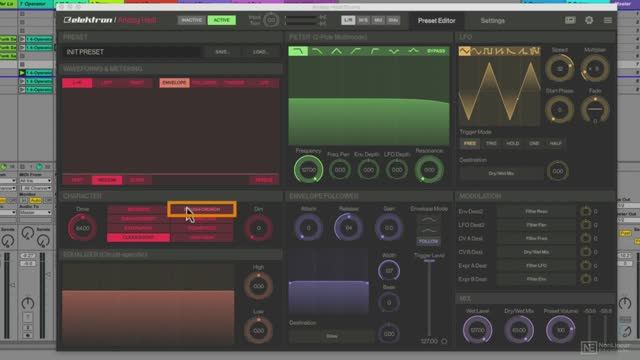Select the steep 2-pole high-pass filter icon
This screenshot has width=640, height=360.
[375, 51]
